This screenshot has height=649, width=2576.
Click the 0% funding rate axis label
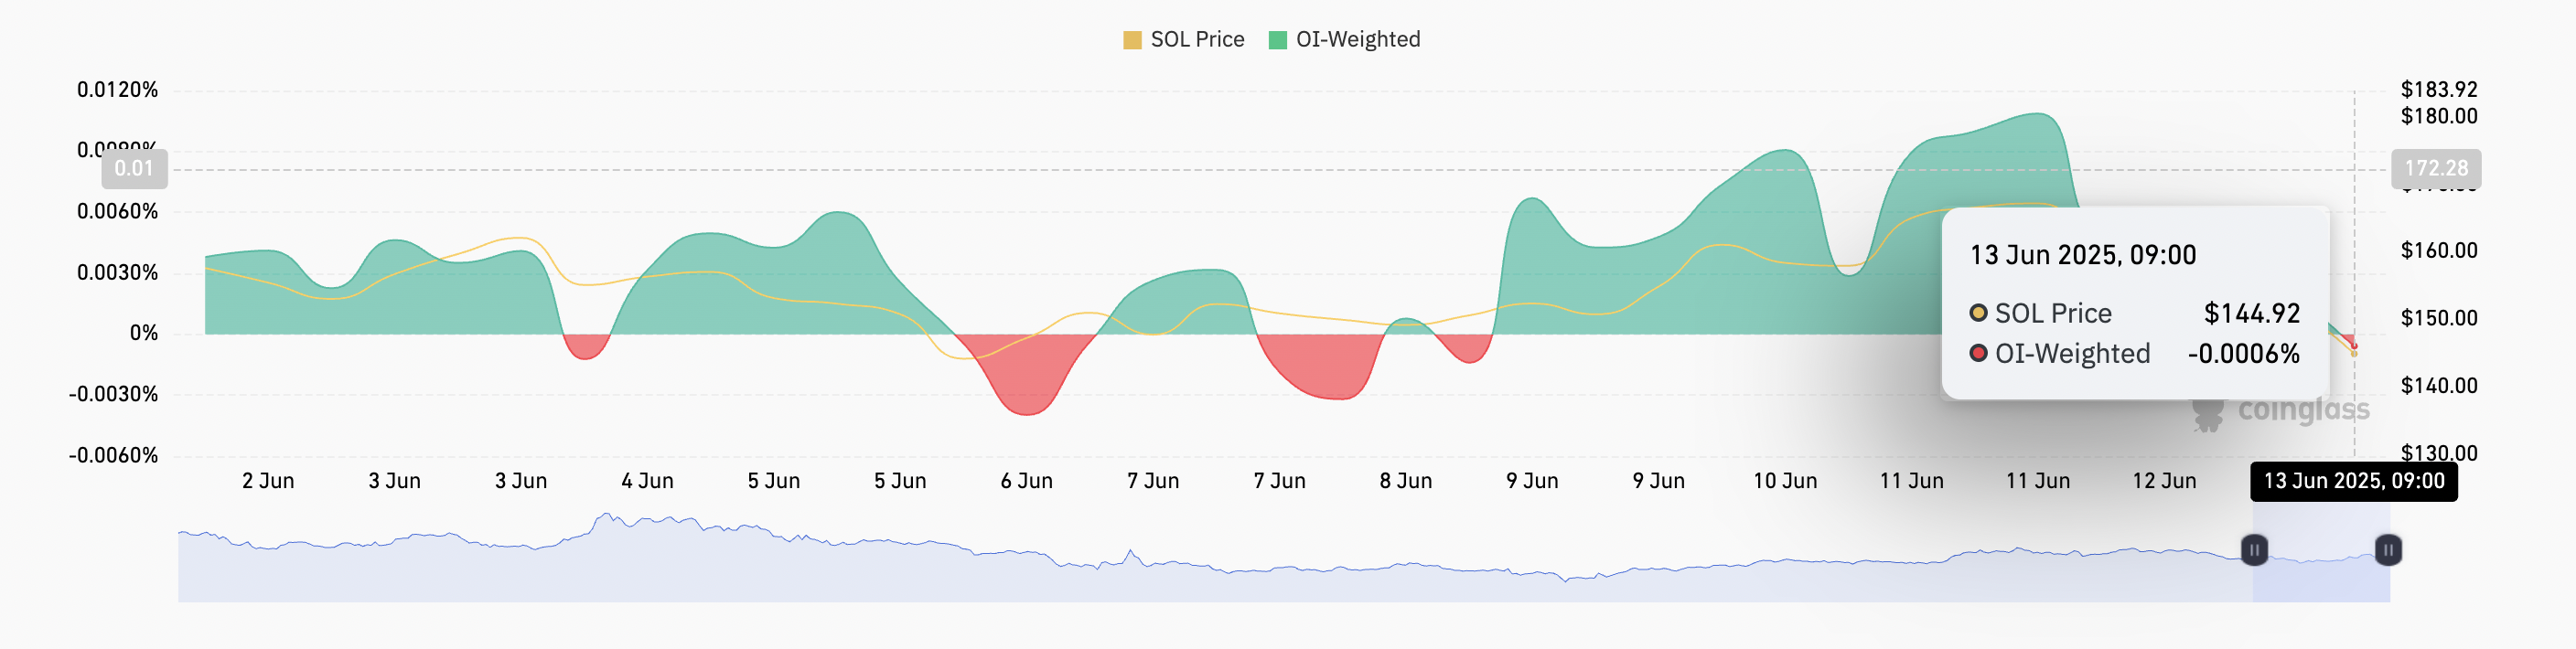(143, 333)
